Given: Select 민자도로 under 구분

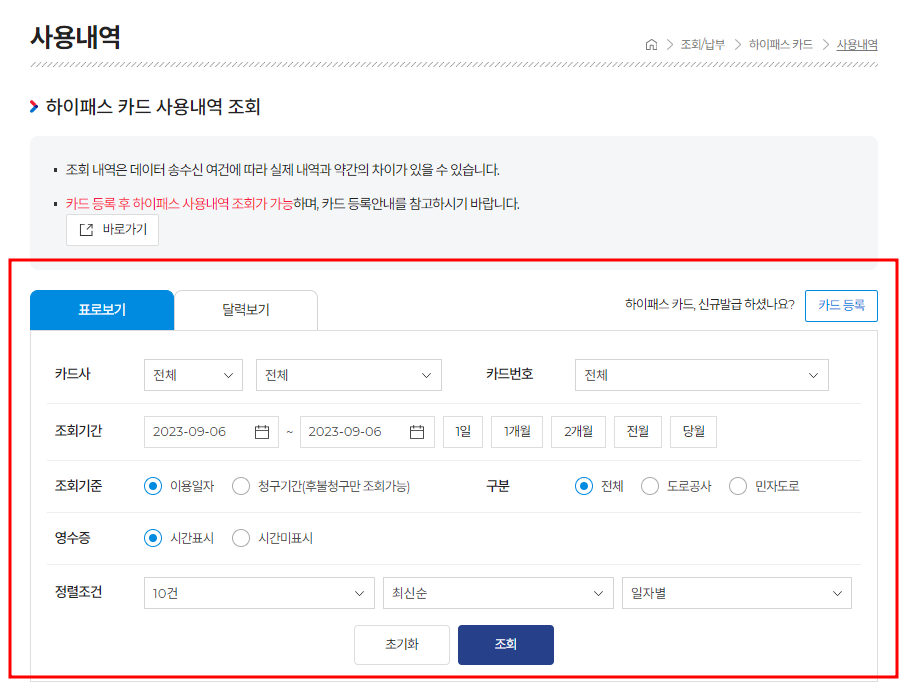Looking at the screenshot, I should tap(737, 485).
